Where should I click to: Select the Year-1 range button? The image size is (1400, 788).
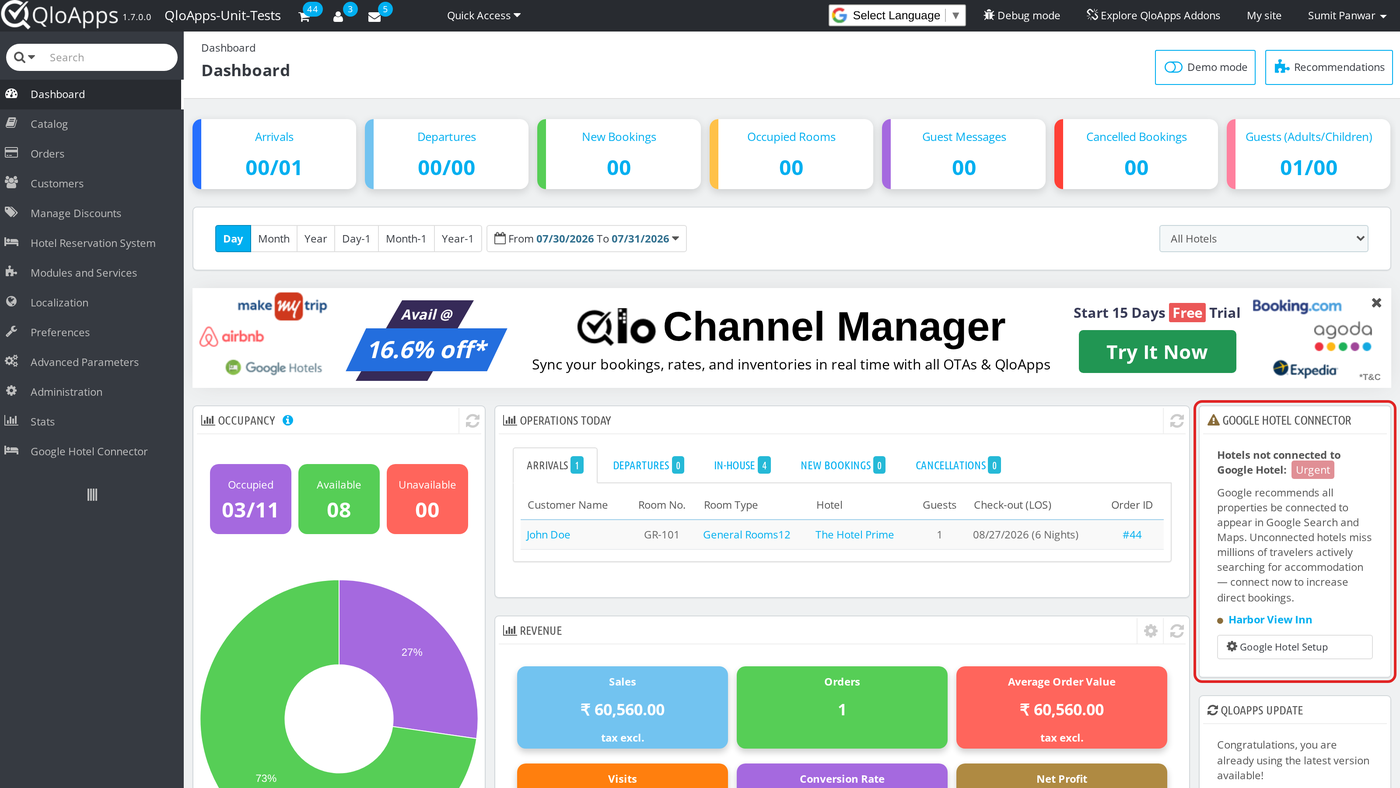pyautogui.click(x=458, y=239)
